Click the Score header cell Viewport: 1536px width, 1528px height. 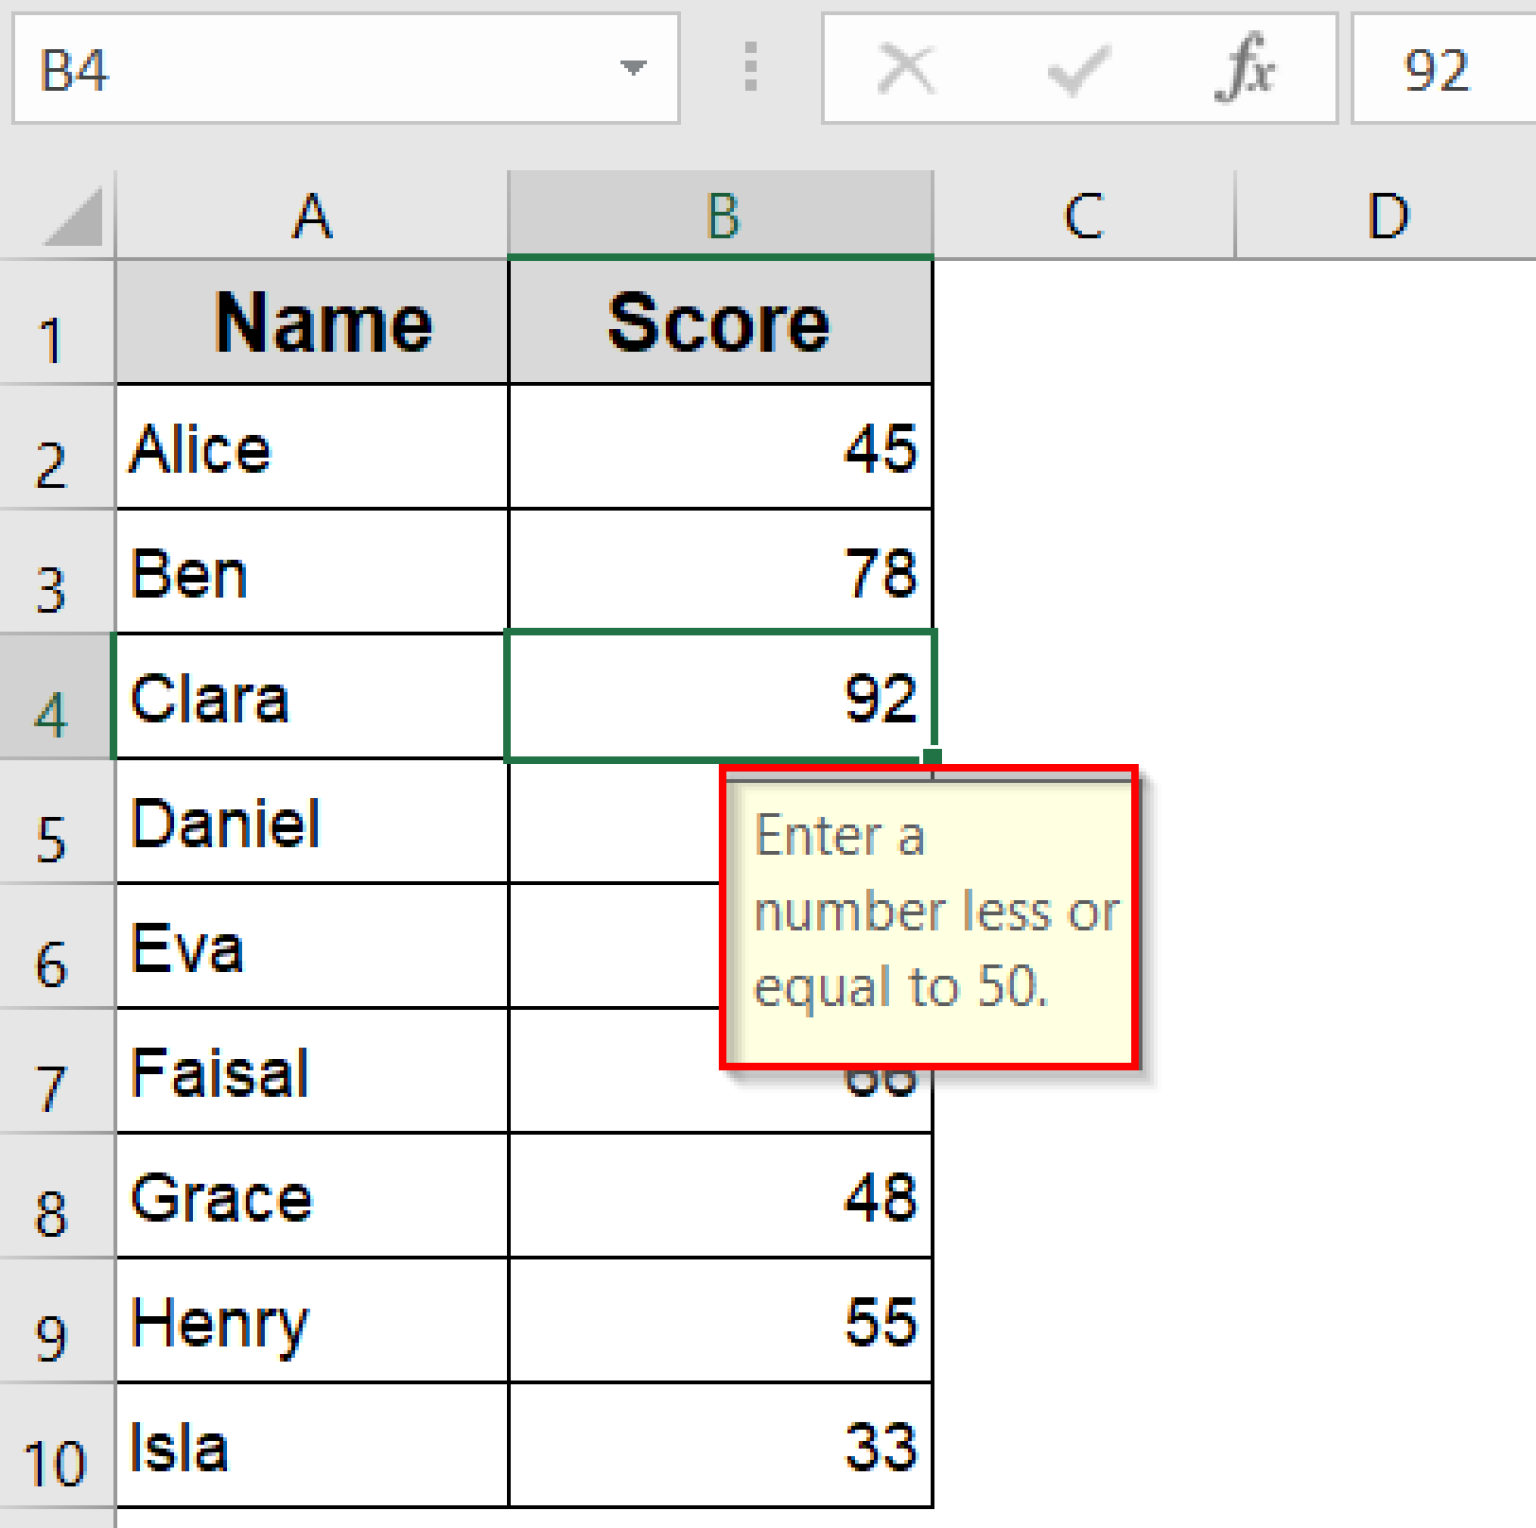tap(720, 322)
